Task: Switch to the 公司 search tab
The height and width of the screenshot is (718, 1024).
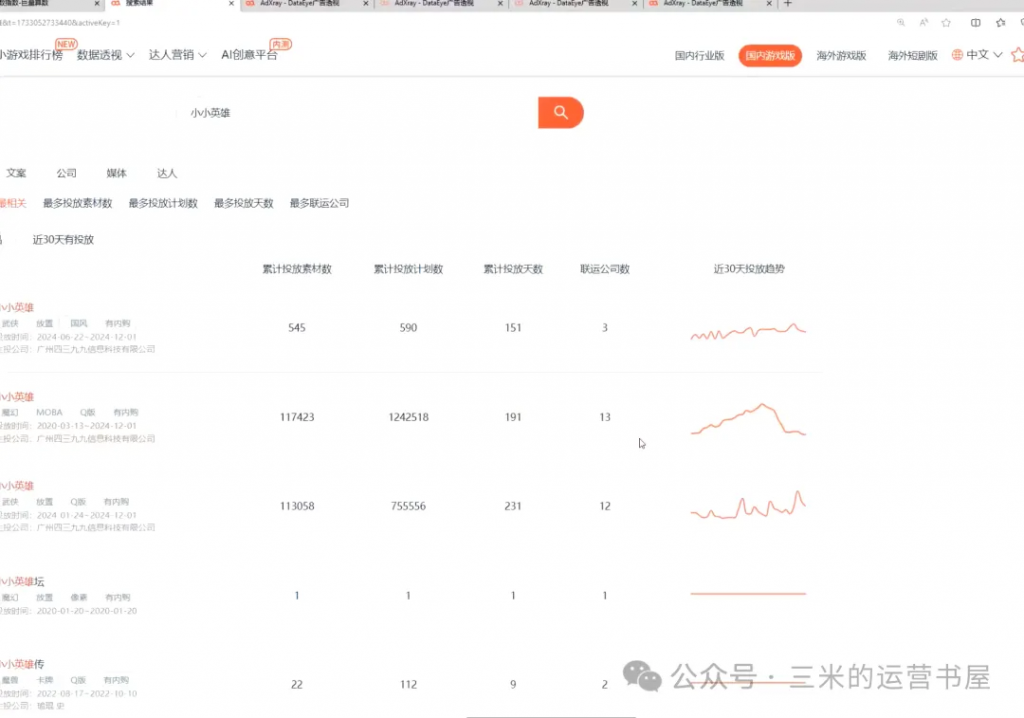Action: click(x=66, y=173)
